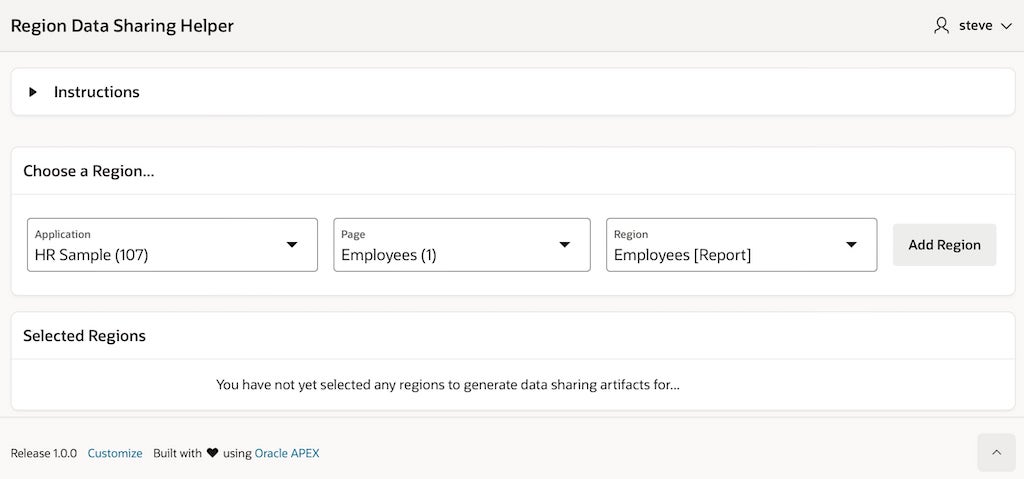The image size is (1024, 479).
Task: Open the Customize link
Action: 115,453
